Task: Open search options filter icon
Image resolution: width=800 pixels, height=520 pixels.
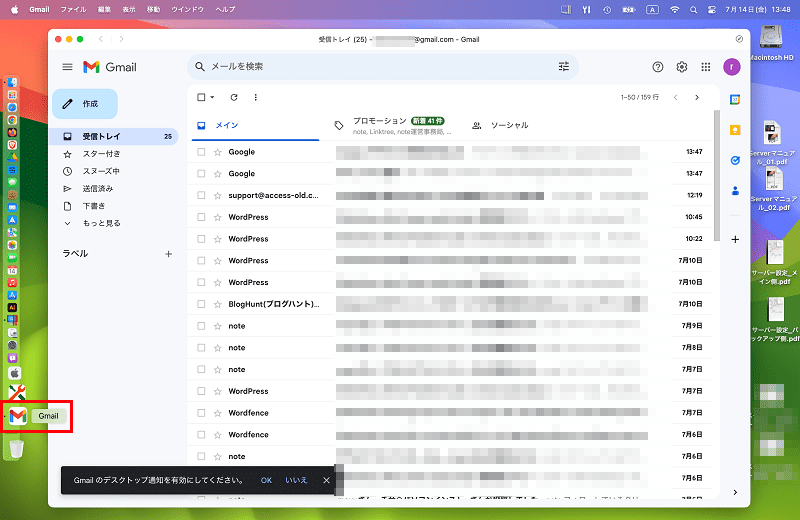Action: point(563,66)
